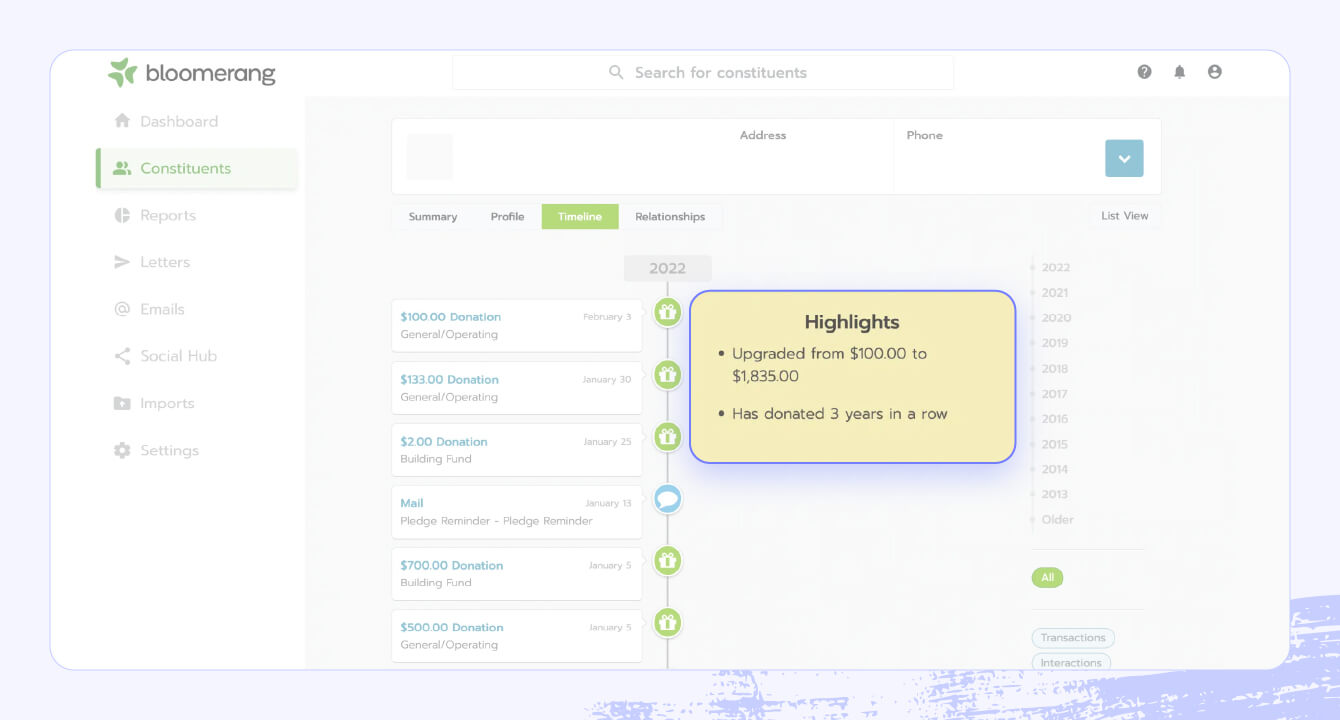Image resolution: width=1340 pixels, height=720 pixels.
Task: Jump to 2021 in year list
Action: coord(1055,293)
